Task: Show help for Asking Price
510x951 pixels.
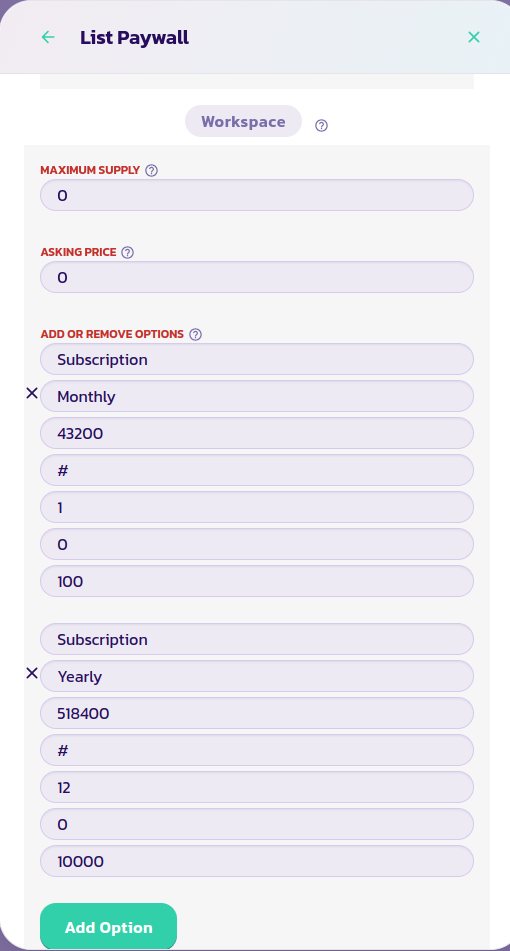Action: coord(127,252)
